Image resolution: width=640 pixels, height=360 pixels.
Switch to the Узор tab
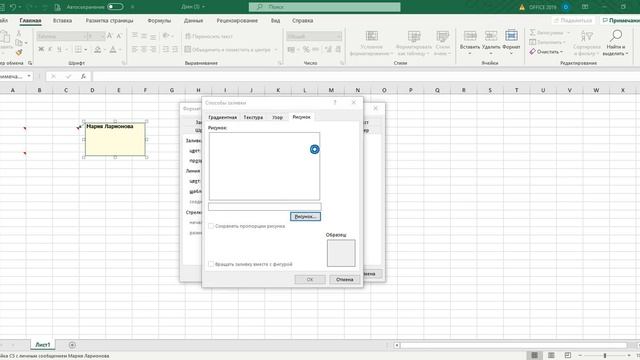(277, 118)
